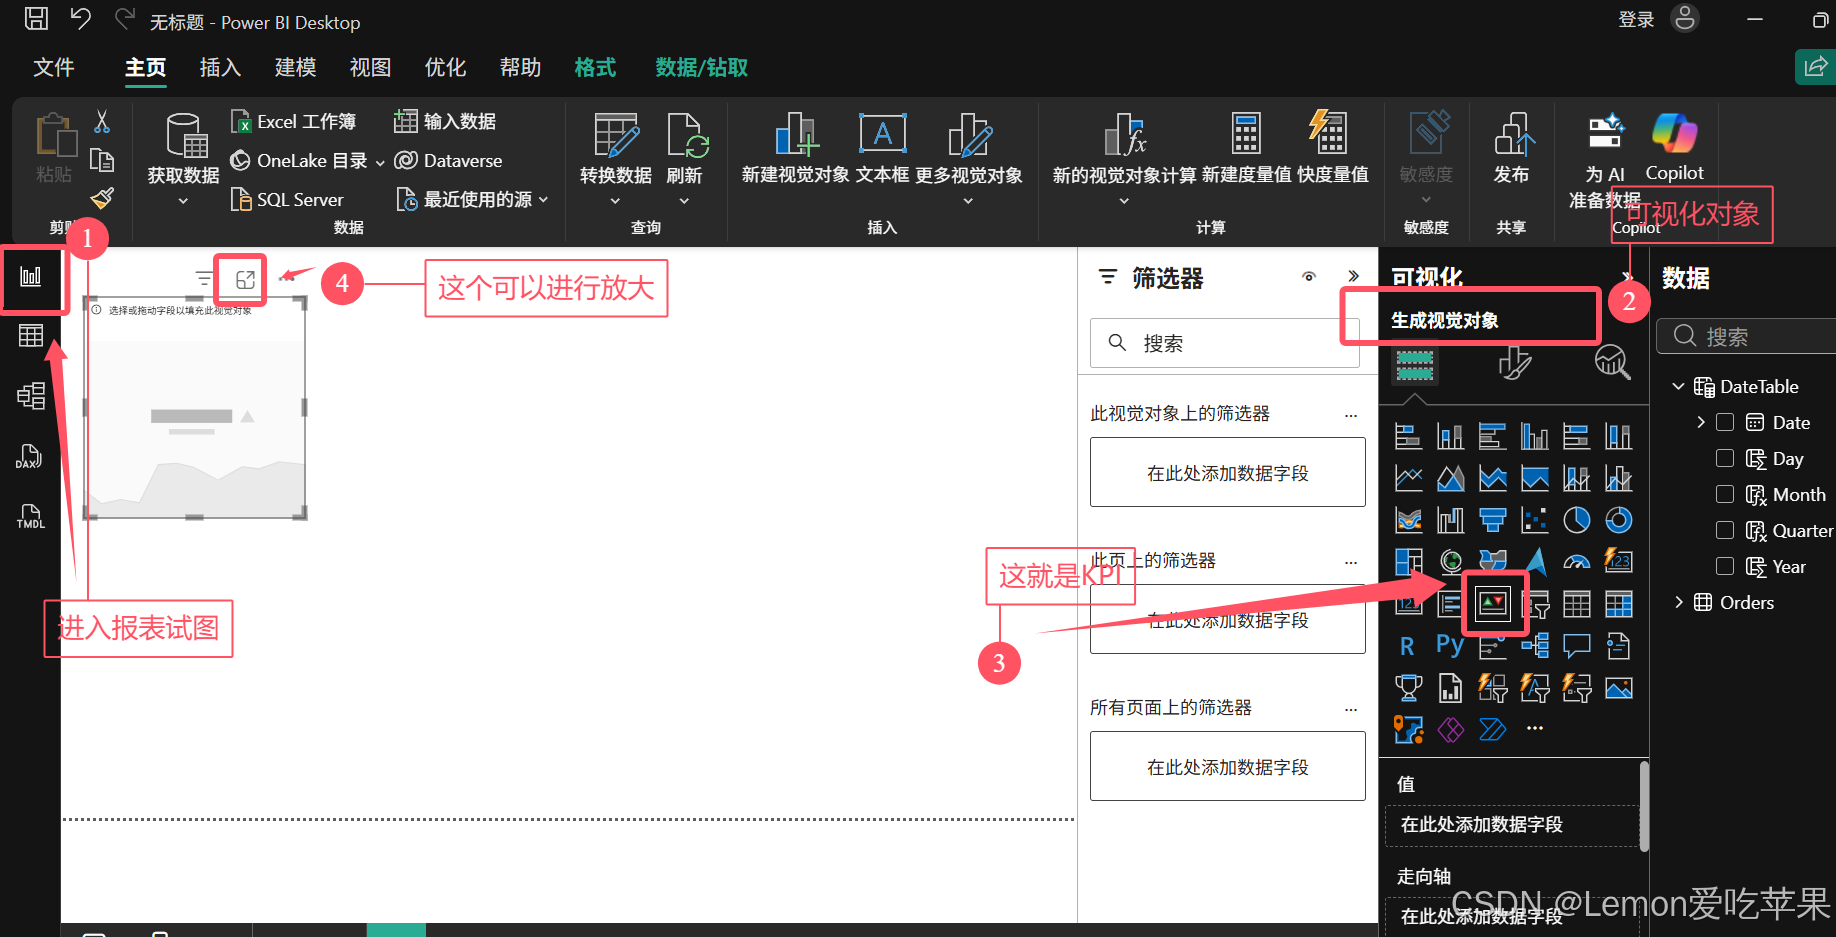Toggle the filter pane eye visibility icon
The image size is (1836, 937).
tap(1309, 277)
